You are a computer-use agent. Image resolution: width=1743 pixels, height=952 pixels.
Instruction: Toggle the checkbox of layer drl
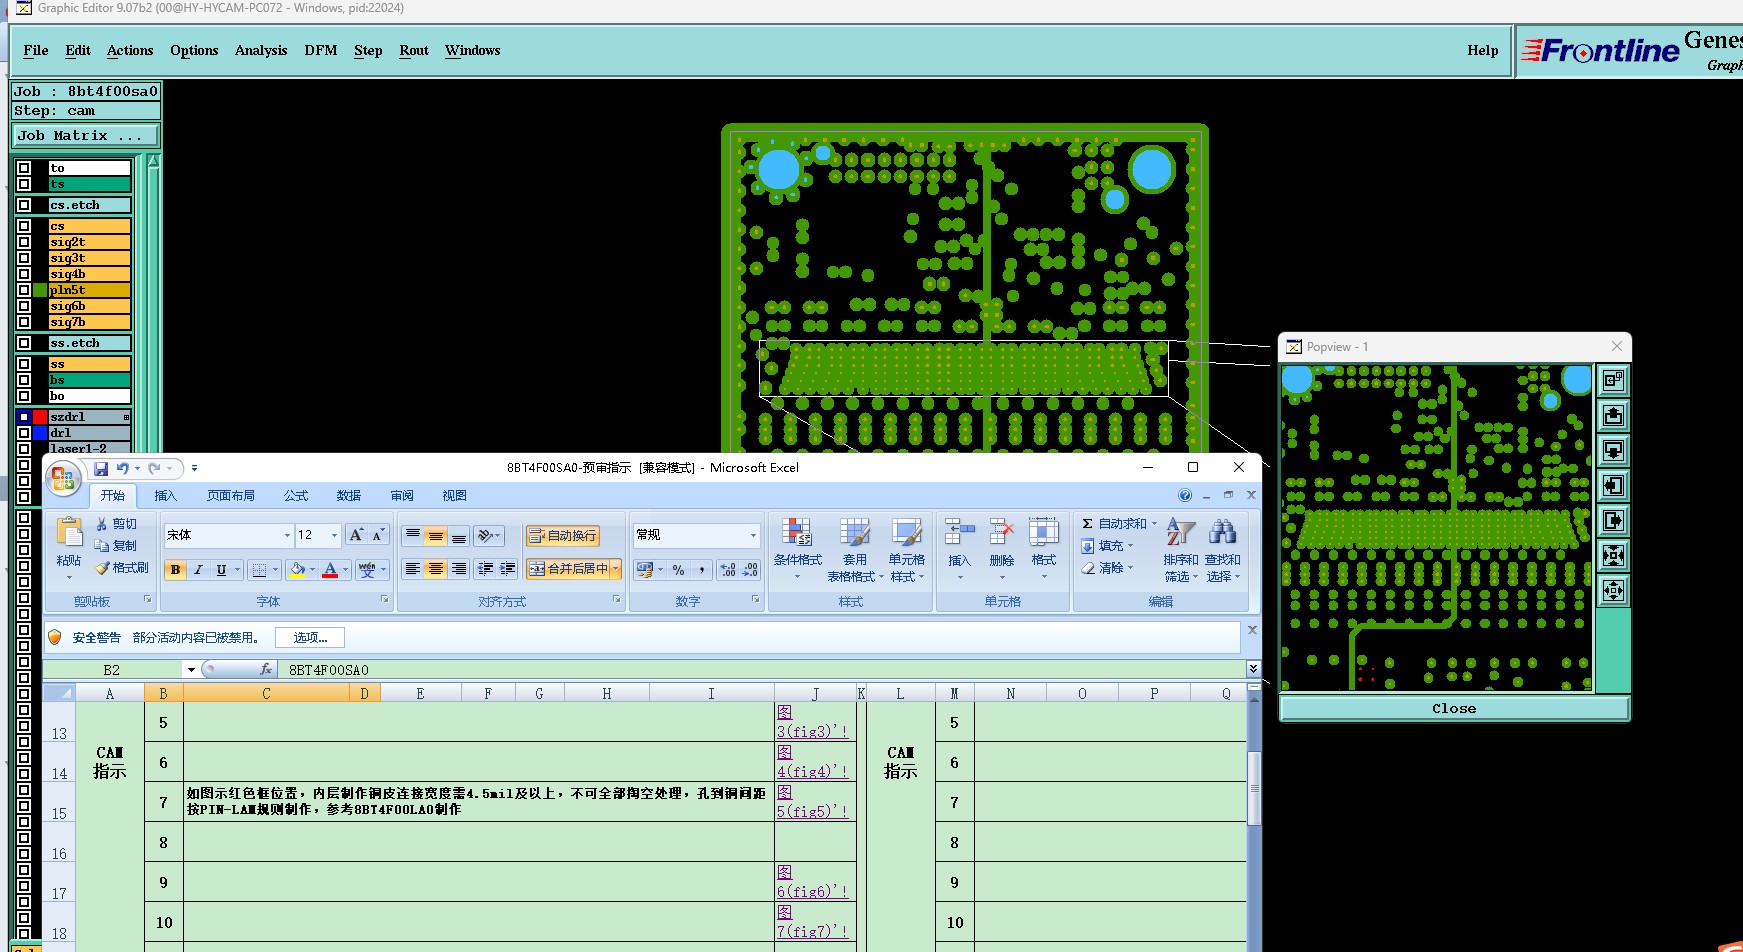tap(24, 433)
